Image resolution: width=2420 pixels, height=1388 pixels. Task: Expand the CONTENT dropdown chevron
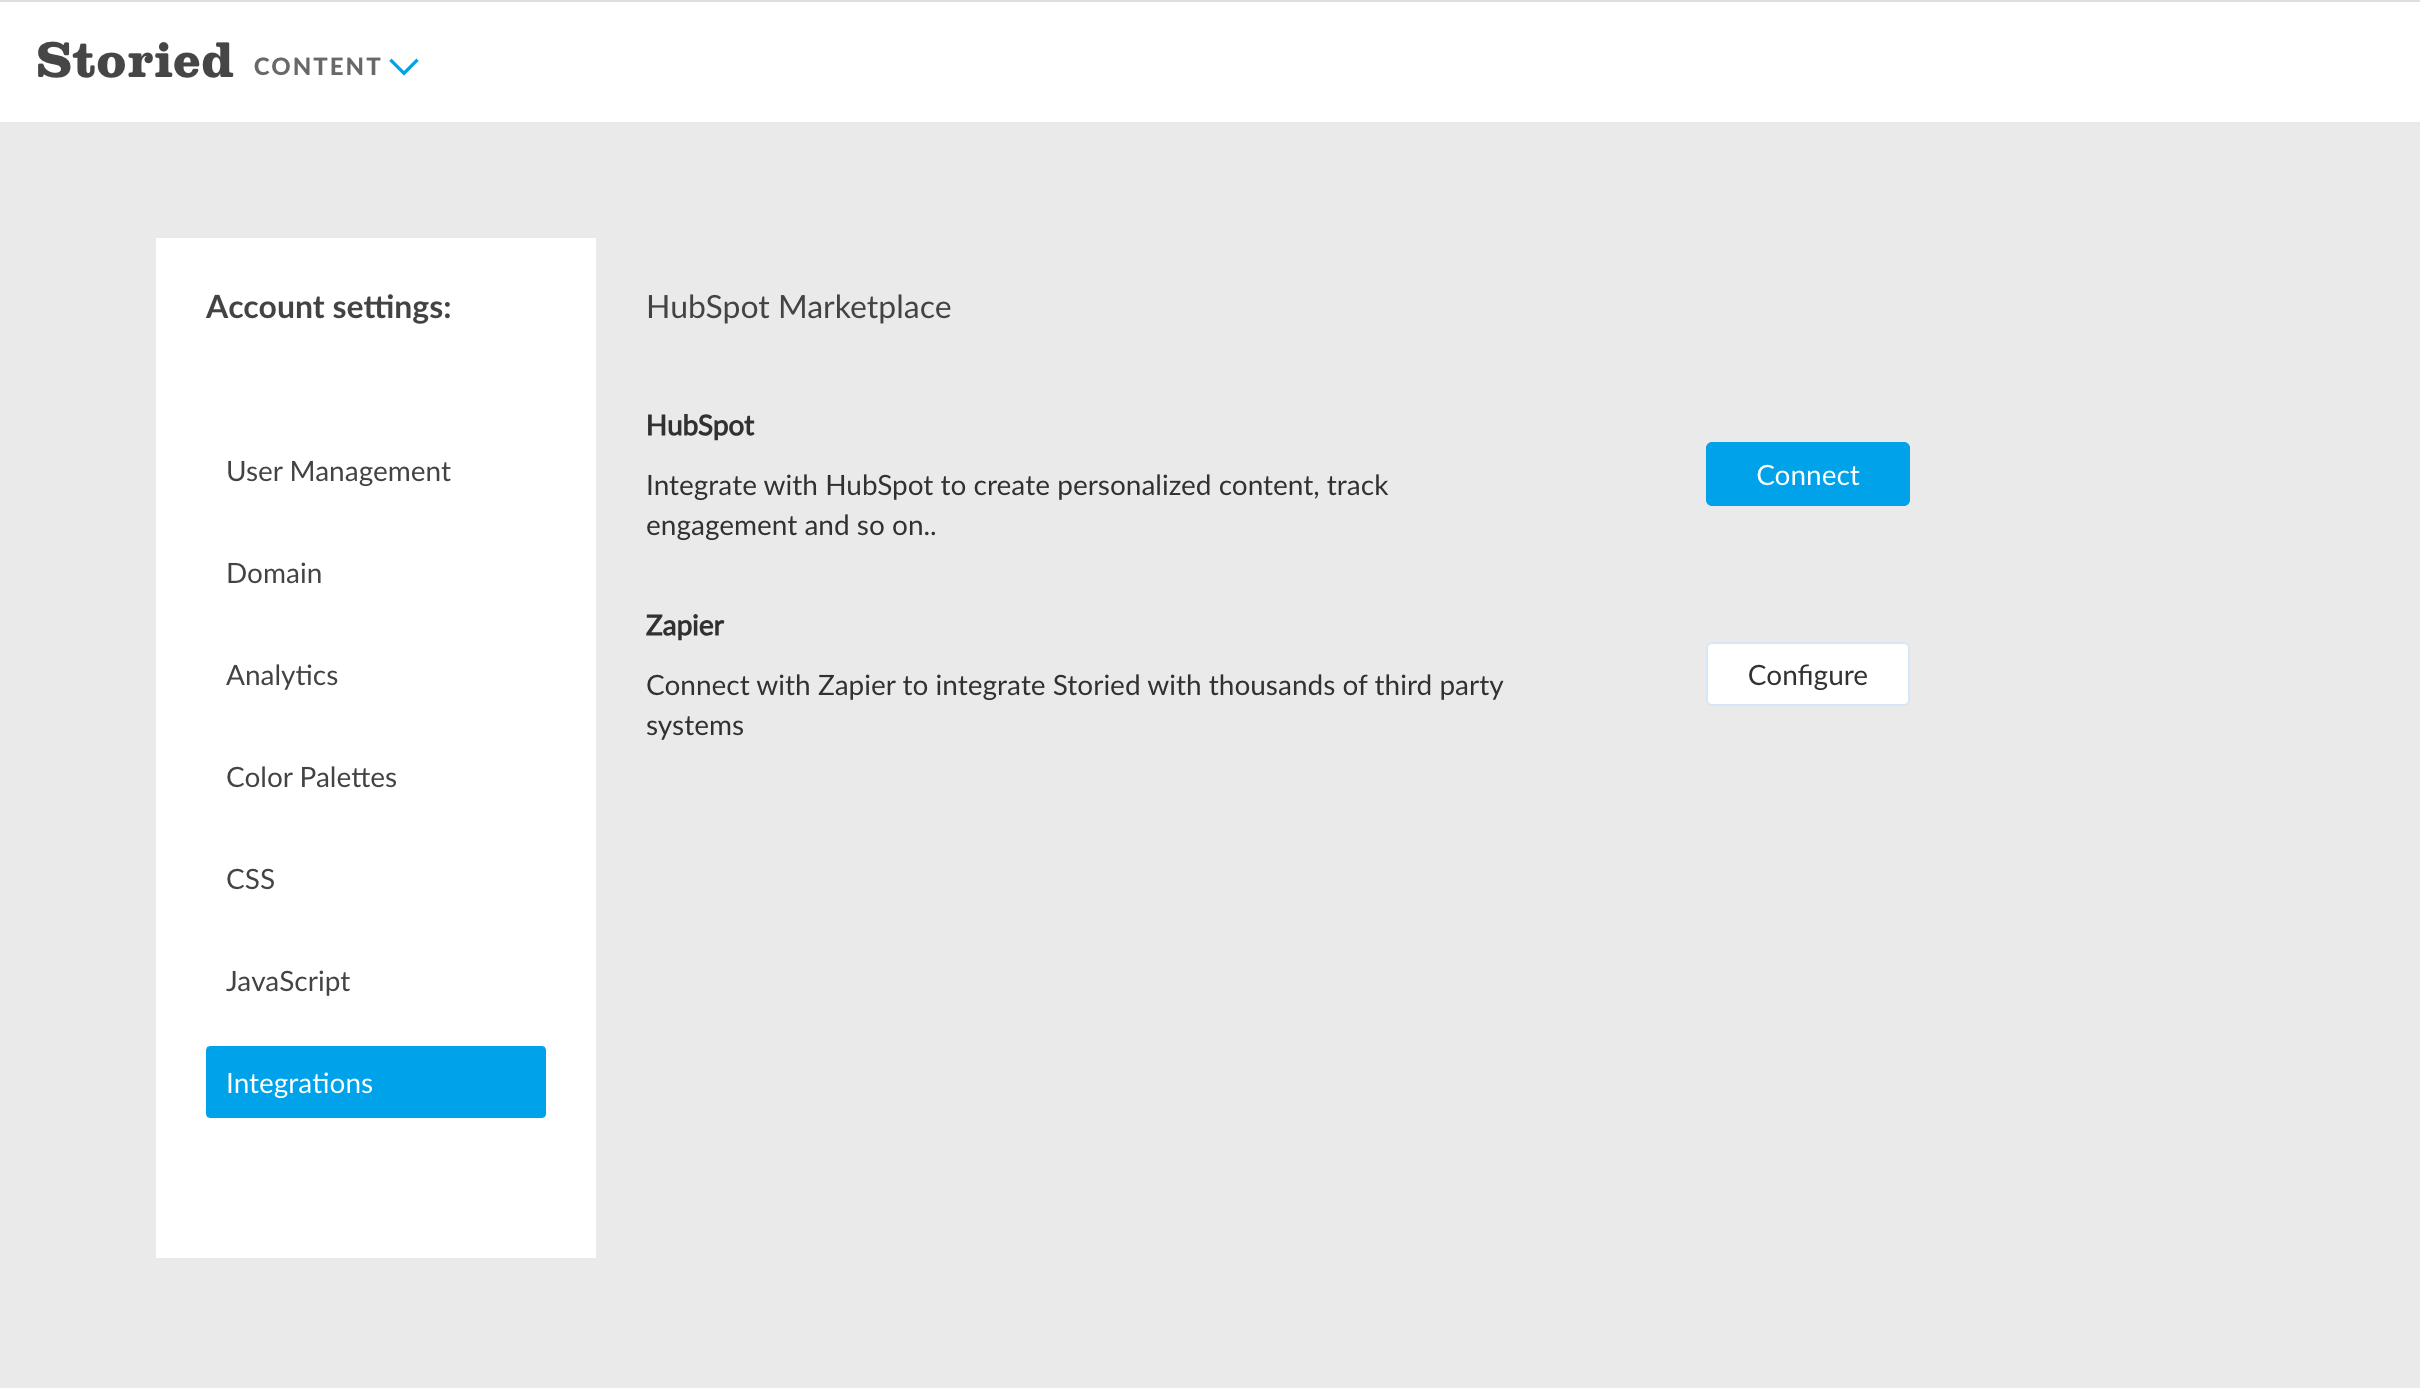pos(404,67)
